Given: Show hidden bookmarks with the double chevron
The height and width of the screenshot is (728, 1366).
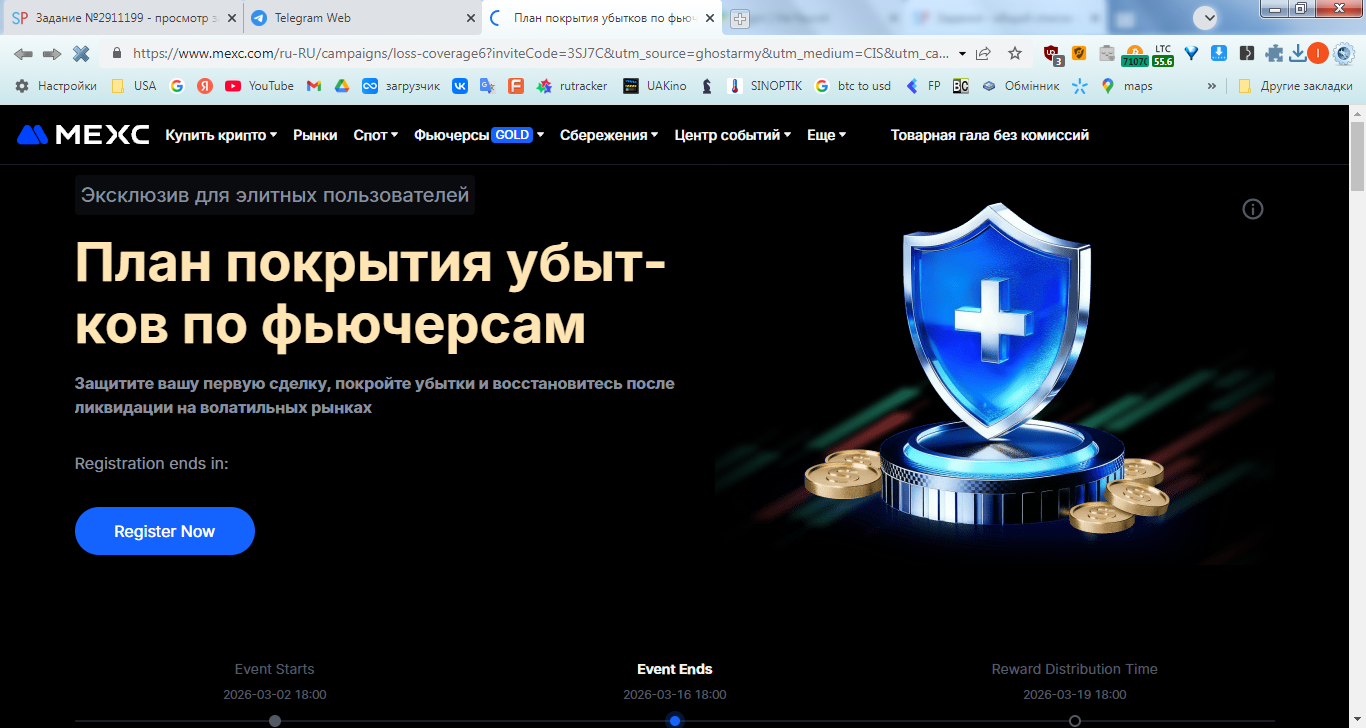Looking at the screenshot, I should (1212, 86).
